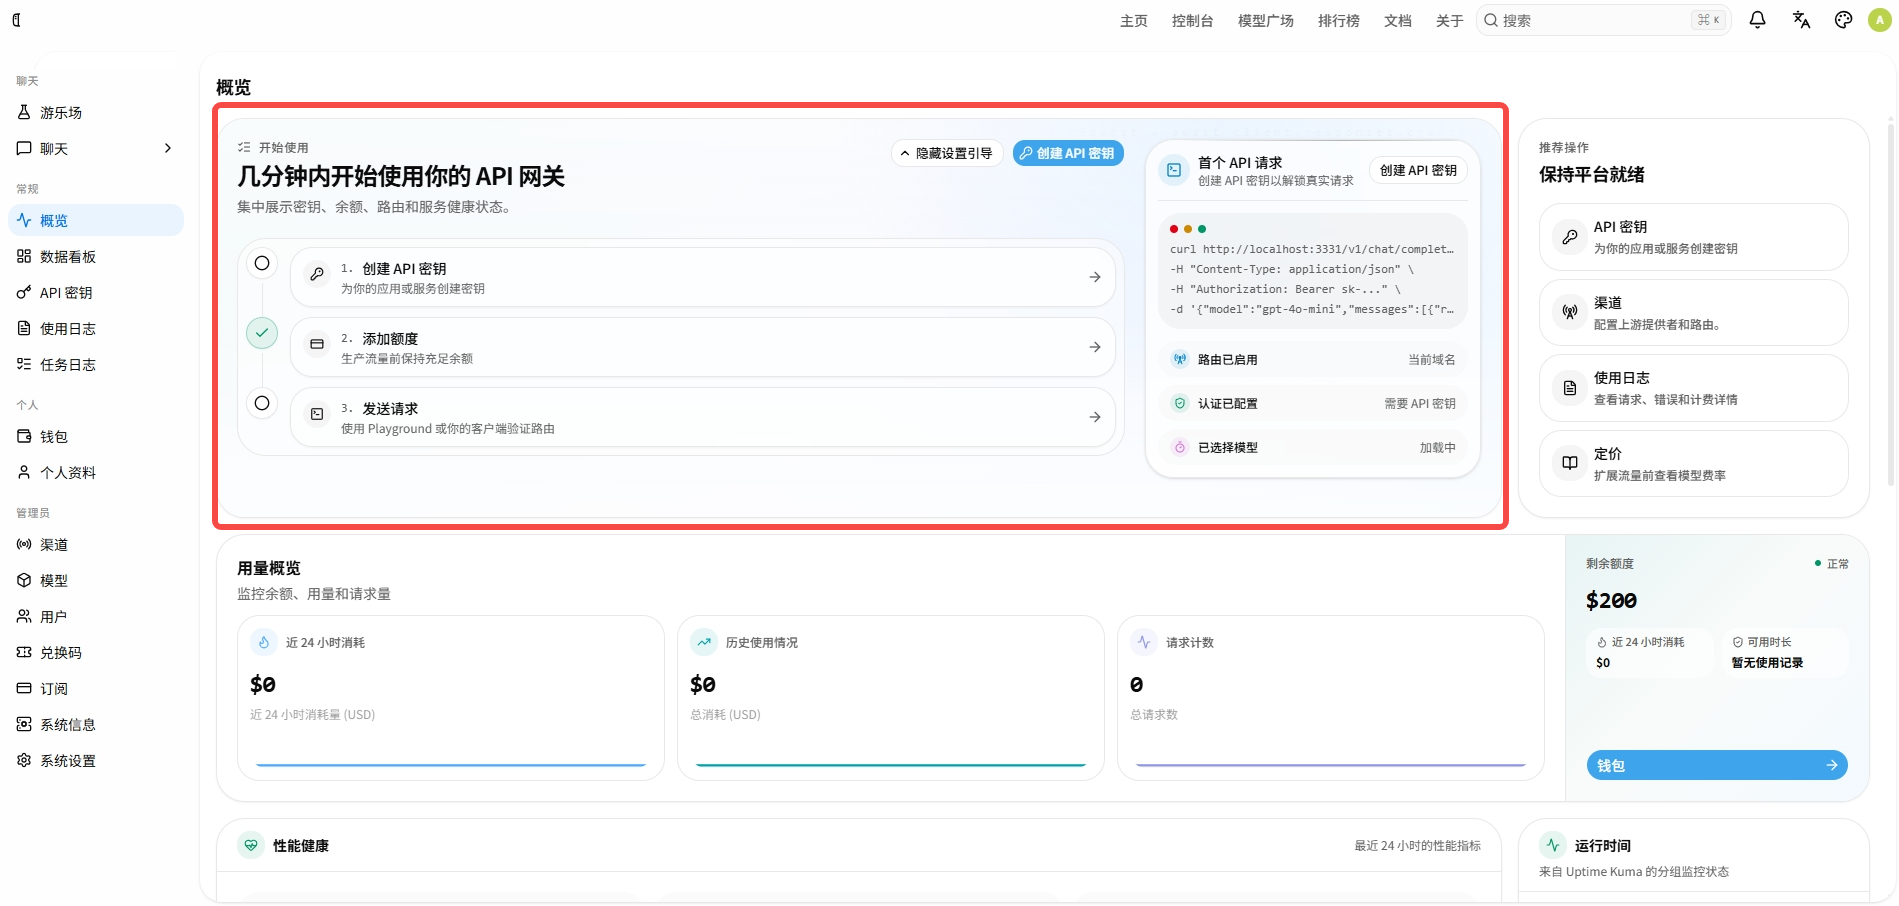
Task: Click the key icon on recommended API 密钥 card
Action: click(1570, 237)
